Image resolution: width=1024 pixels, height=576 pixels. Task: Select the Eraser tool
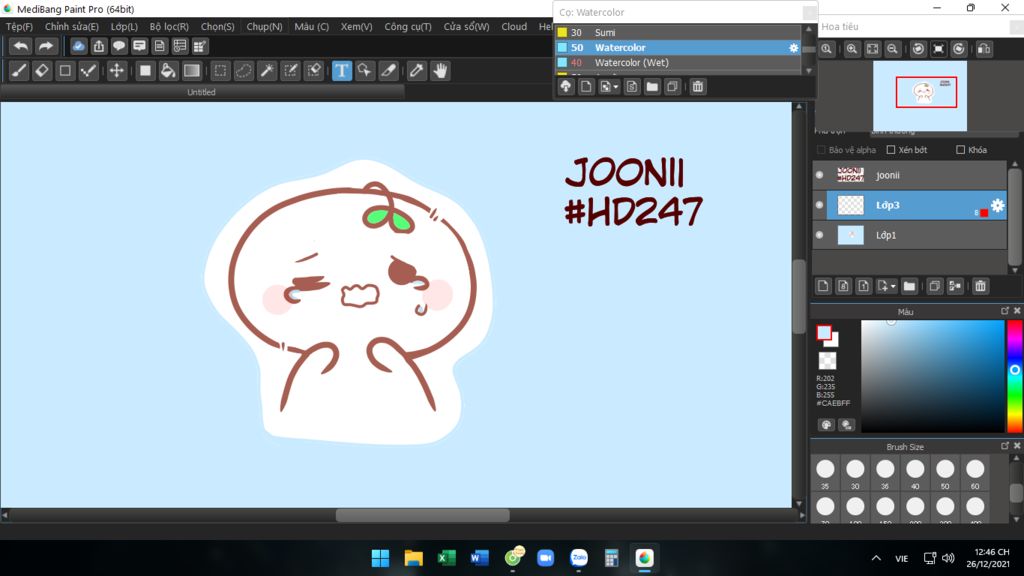coord(42,71)
